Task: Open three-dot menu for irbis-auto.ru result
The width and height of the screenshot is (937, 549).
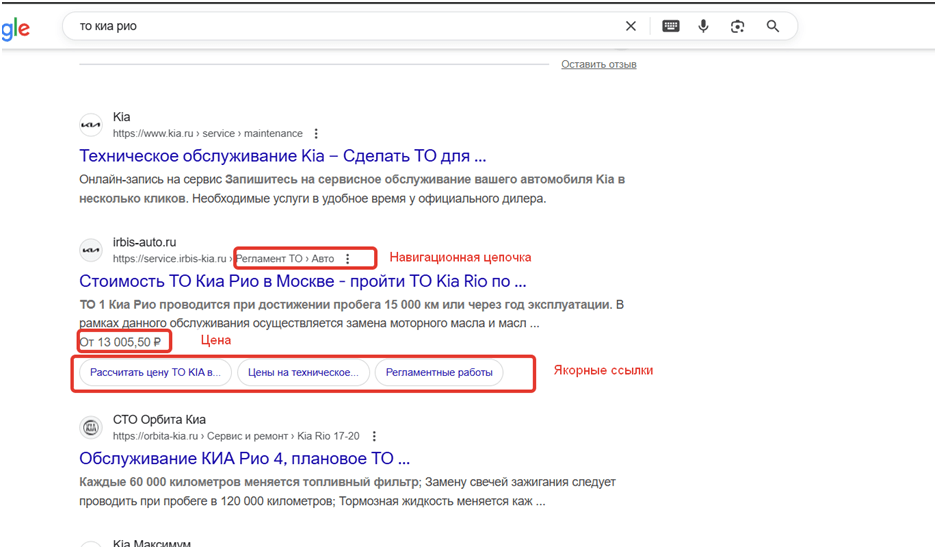Action: click(x=348, y=259)
